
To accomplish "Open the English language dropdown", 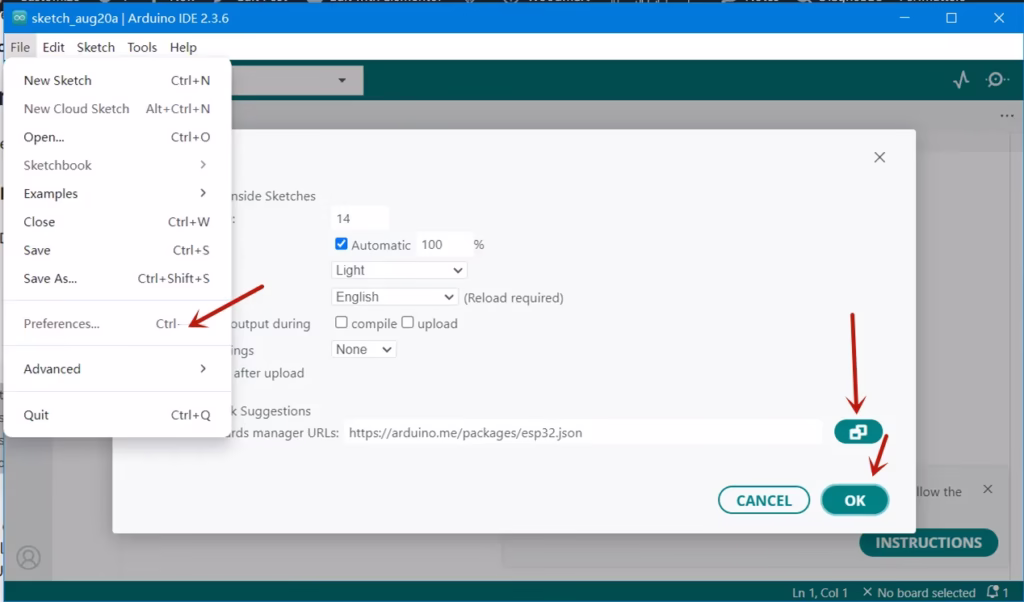I will click(x=394, y=296).
